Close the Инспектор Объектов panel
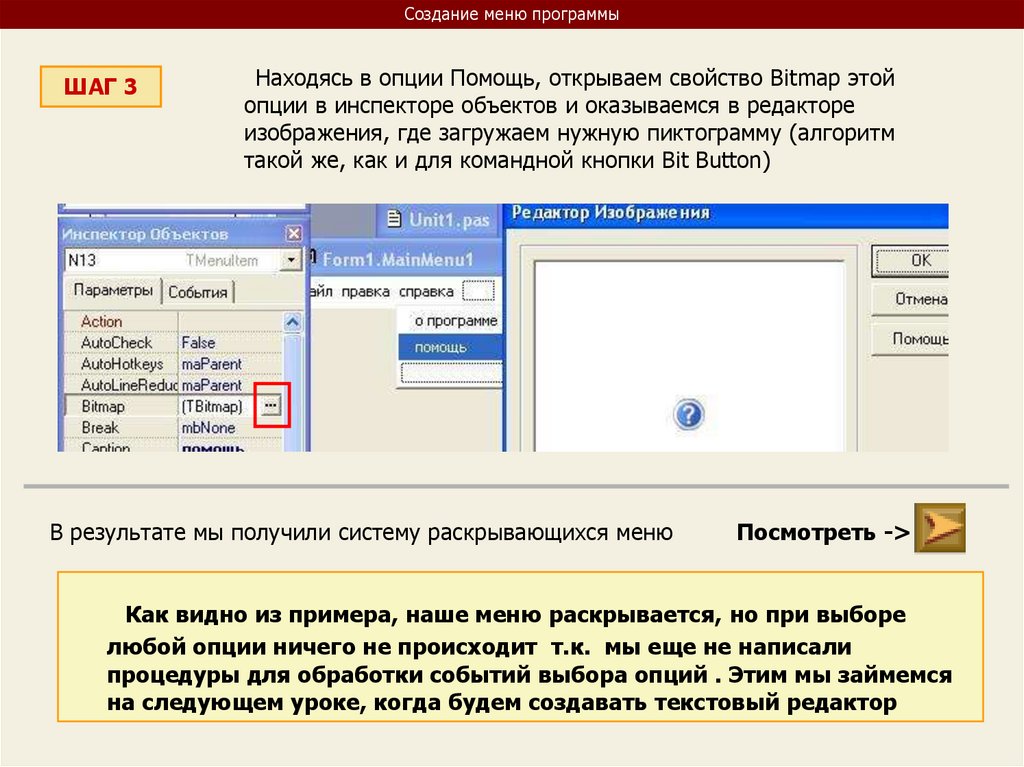This screenshot has width=1024, height=767. pyautogui.click(x=294, y=233)
